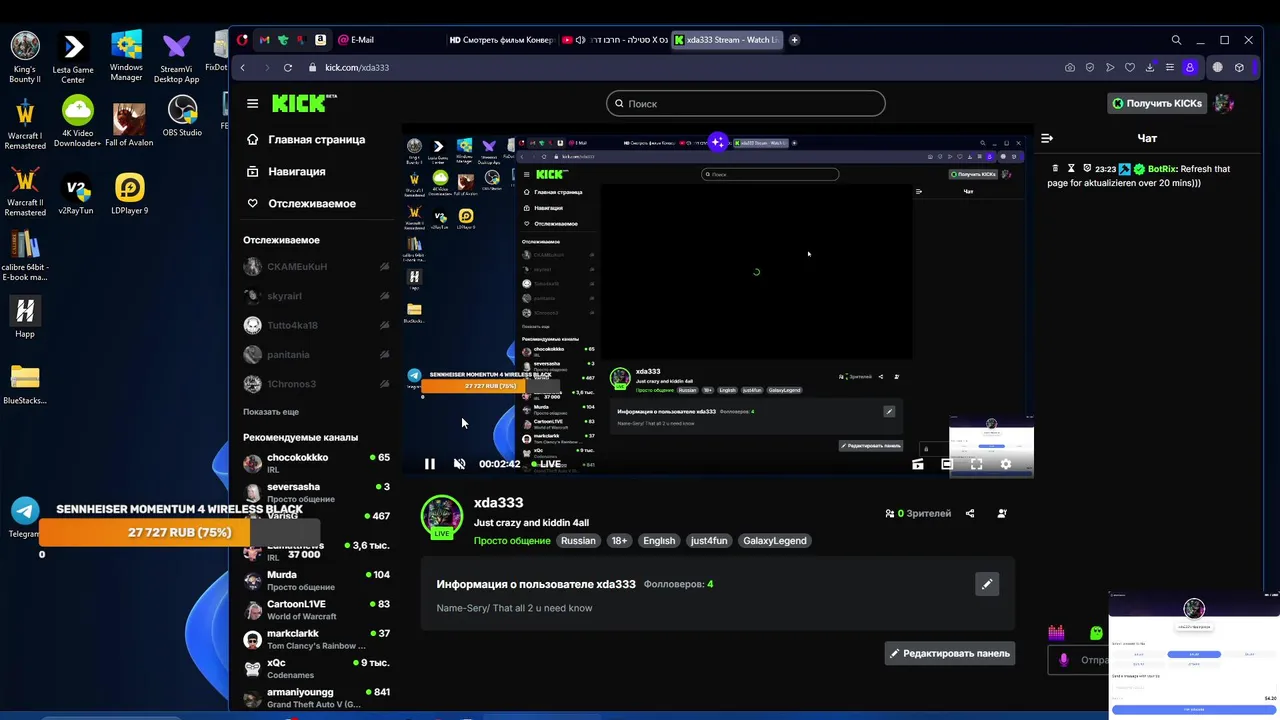Click the share stream icon
This screenshot has height=720, width=1280.
point(970,513)
